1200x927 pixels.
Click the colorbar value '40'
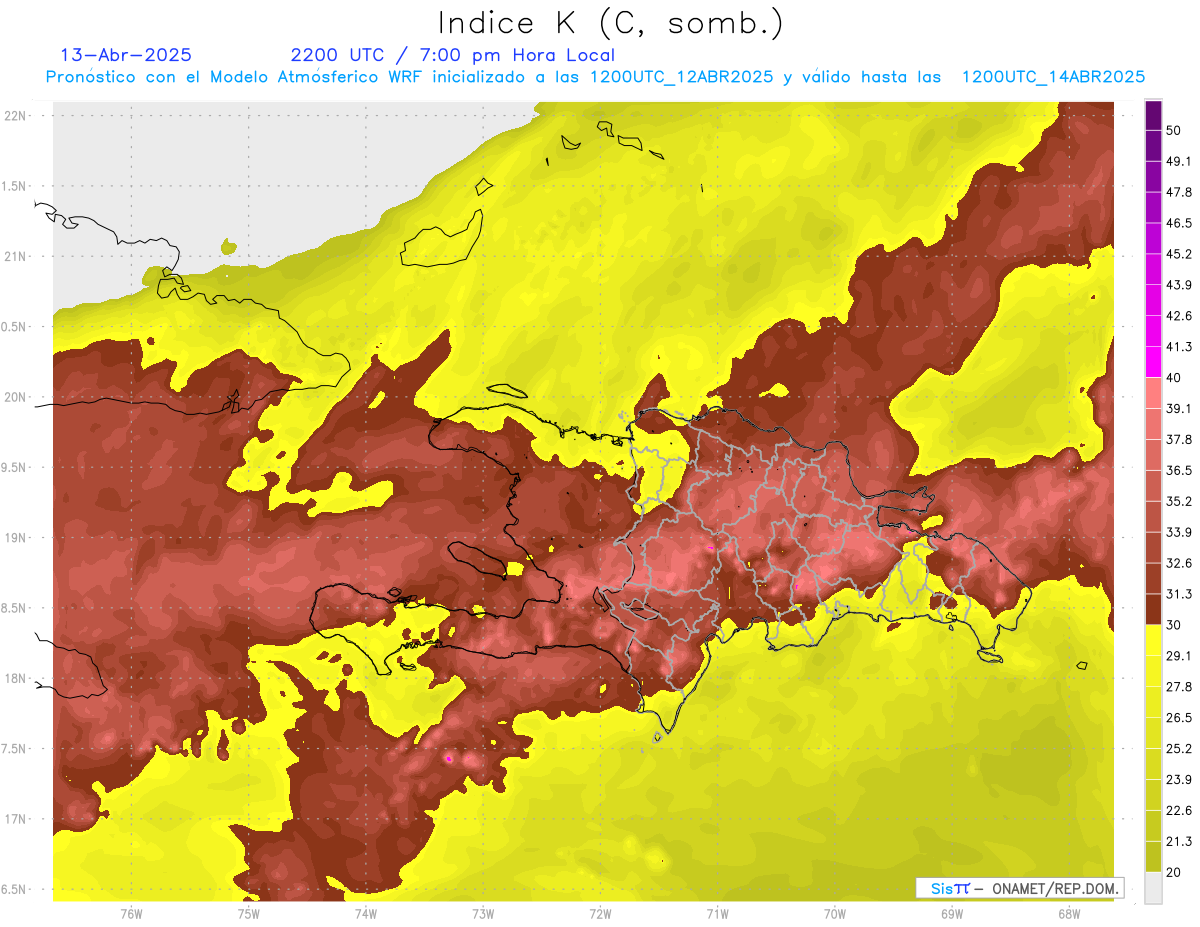point(1174,378)
